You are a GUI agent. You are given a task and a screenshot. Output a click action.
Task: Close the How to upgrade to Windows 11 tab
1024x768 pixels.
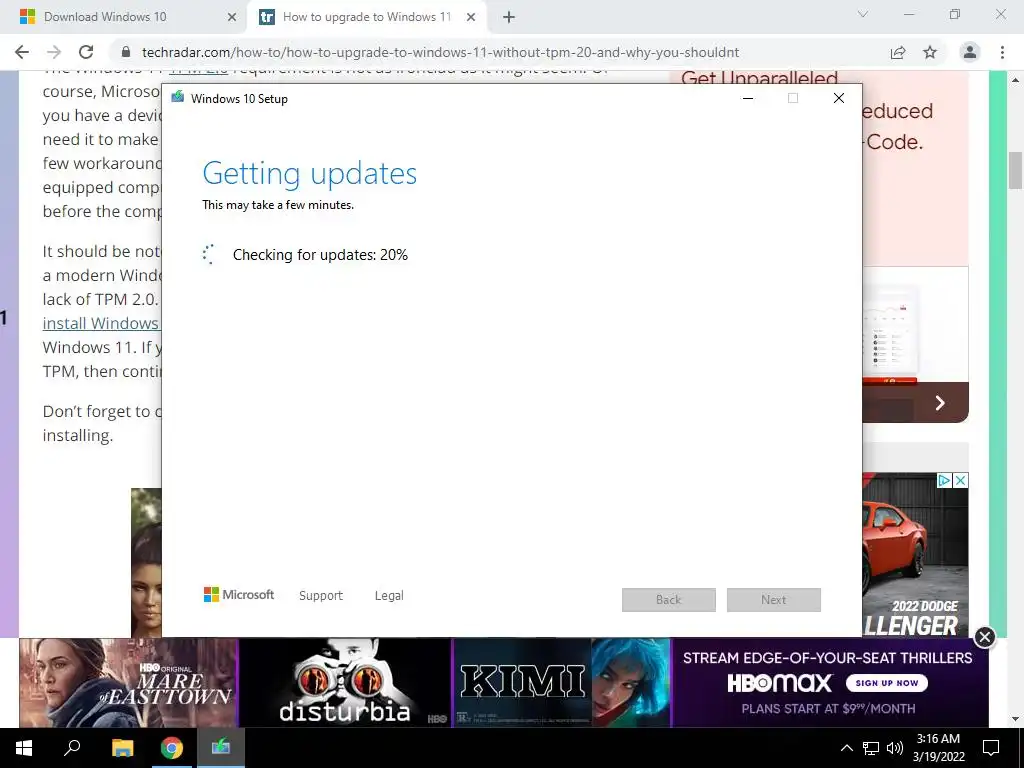coord(471,18)
